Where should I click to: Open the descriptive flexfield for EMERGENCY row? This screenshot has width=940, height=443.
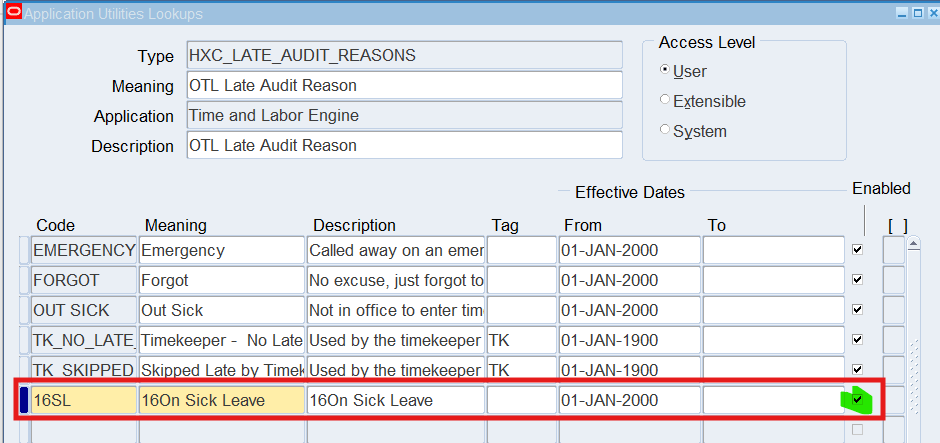893,250
